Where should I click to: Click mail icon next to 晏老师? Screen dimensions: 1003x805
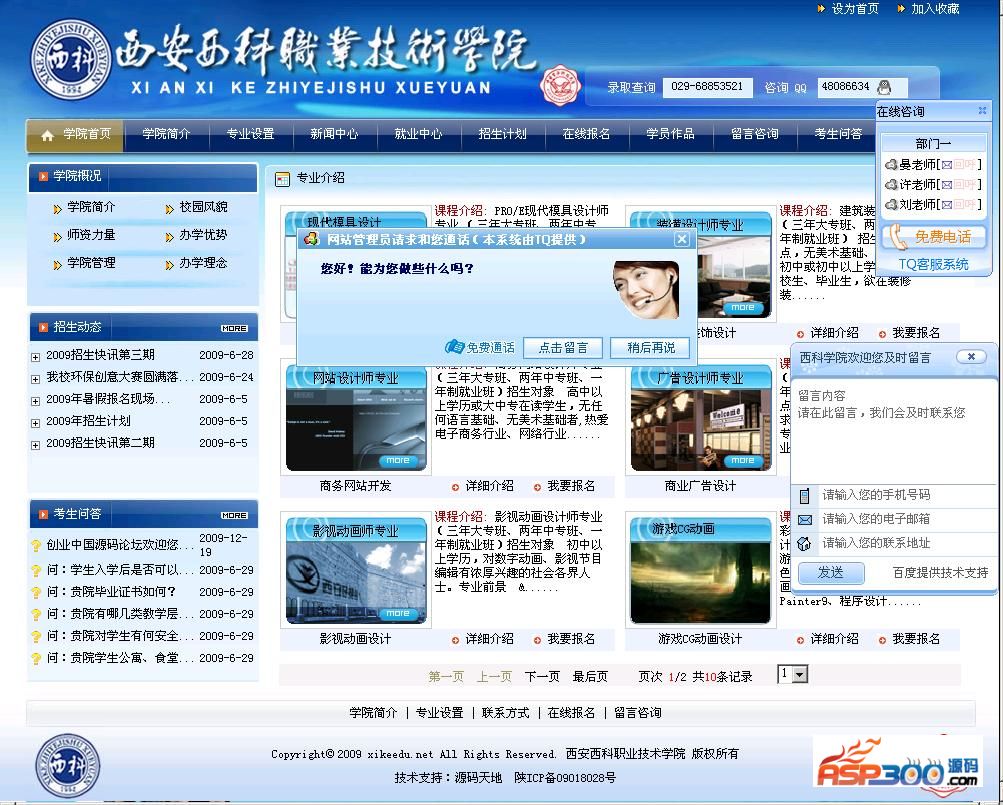947,165
